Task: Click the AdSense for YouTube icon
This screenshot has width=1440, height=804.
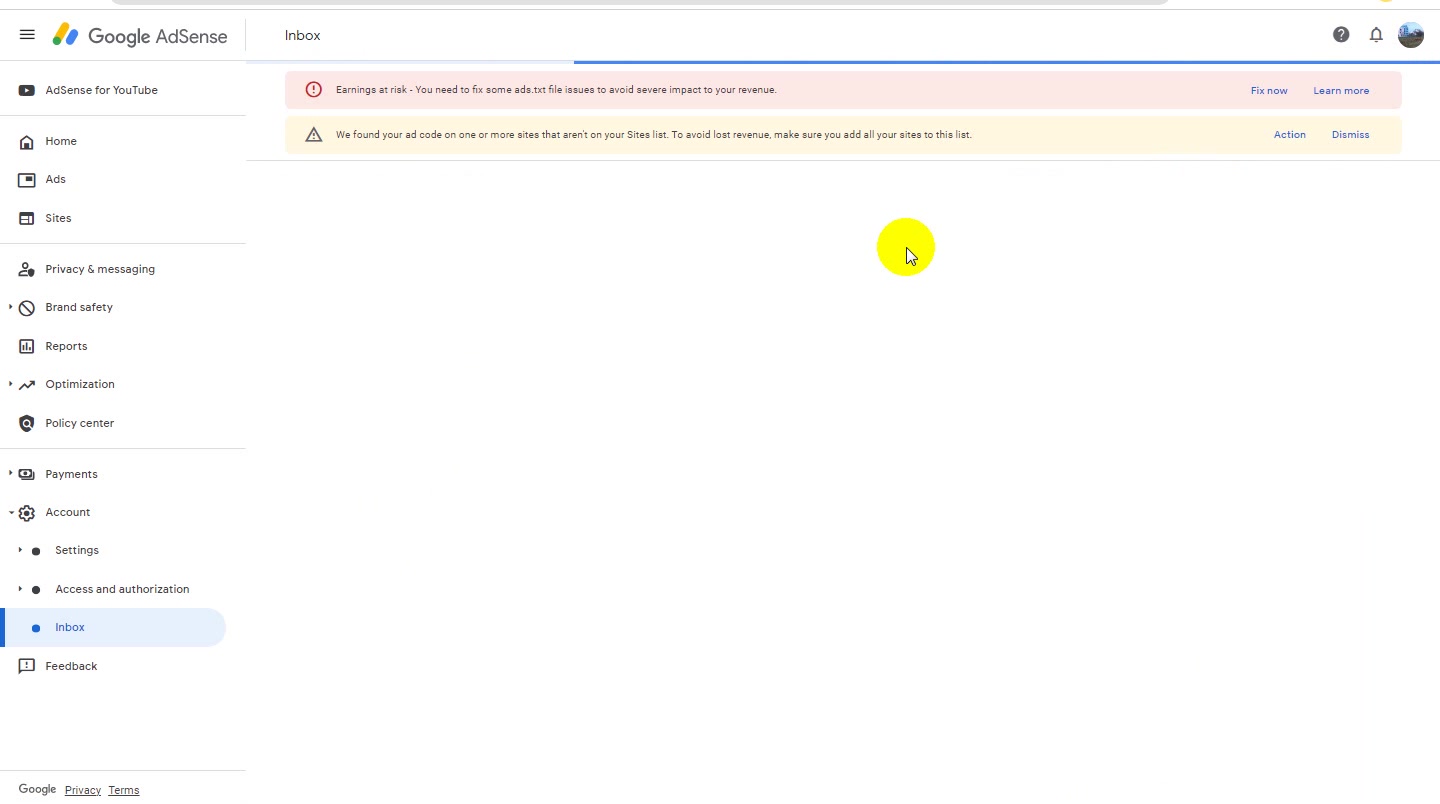Action: tap(27, 90)
